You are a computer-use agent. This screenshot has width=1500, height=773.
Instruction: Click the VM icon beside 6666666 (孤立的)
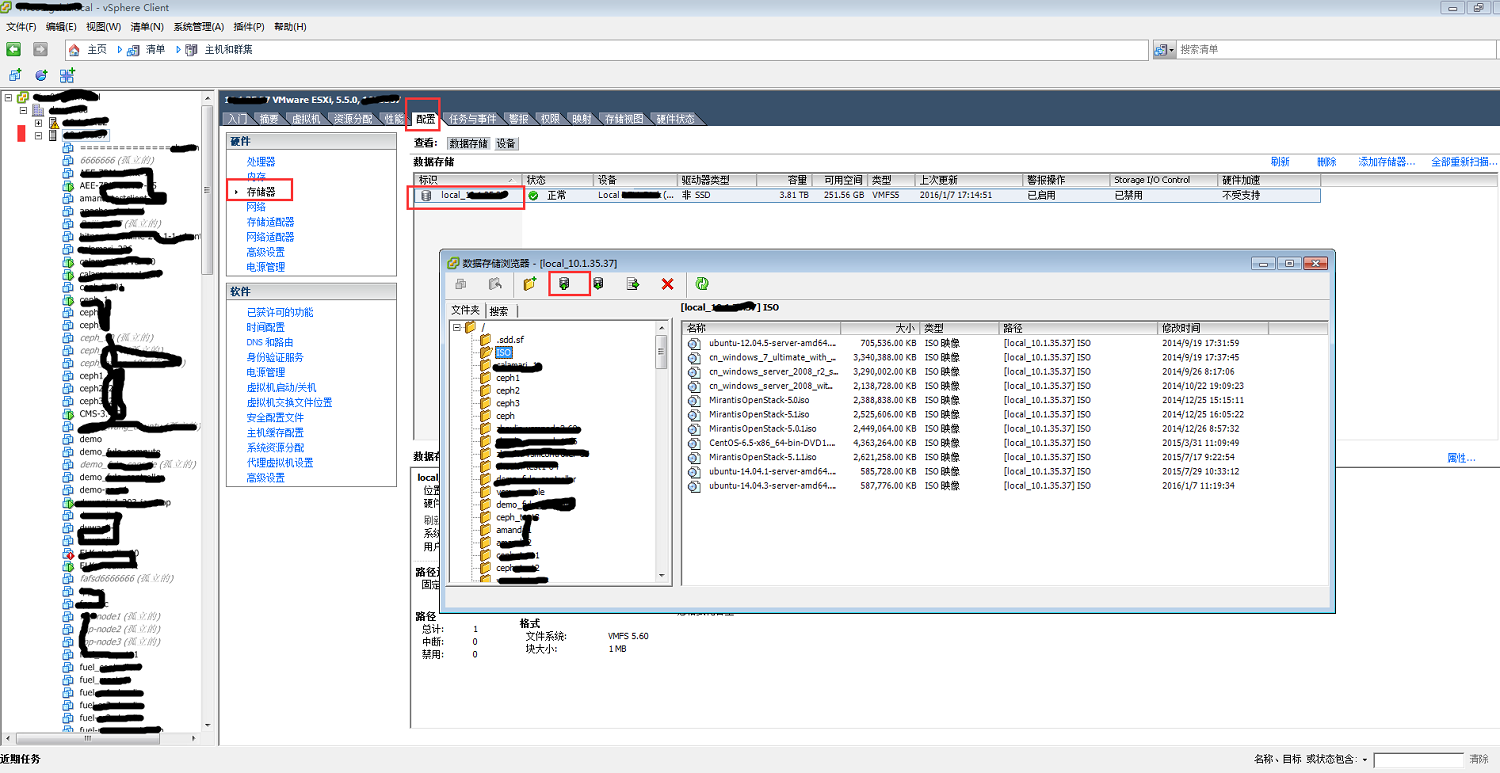[68, 160]
